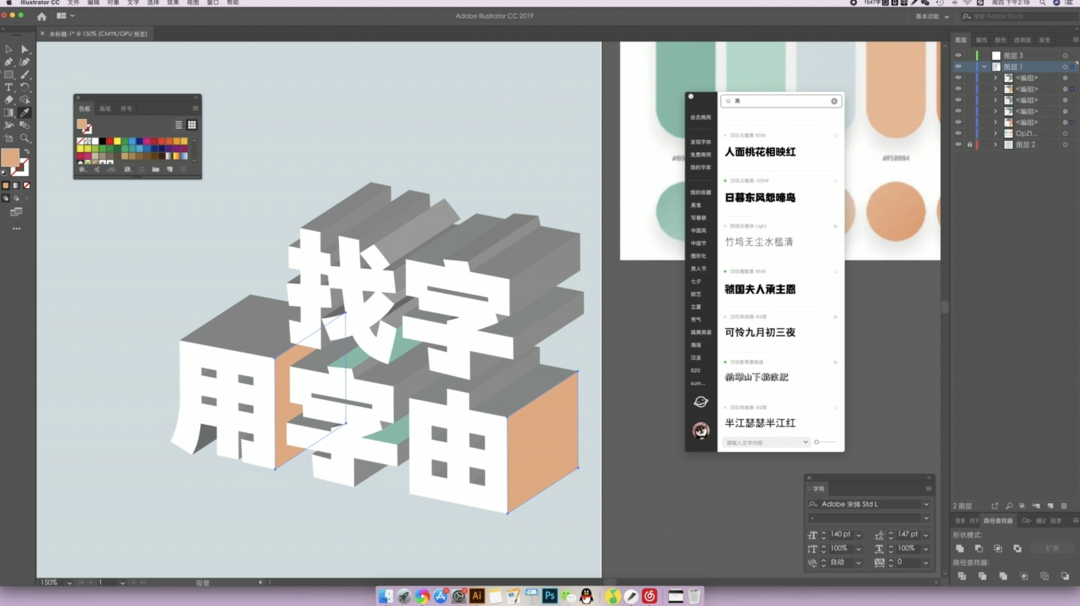Select the Zoom magnifier tool
1080x606 pixels.
(25, 139)
